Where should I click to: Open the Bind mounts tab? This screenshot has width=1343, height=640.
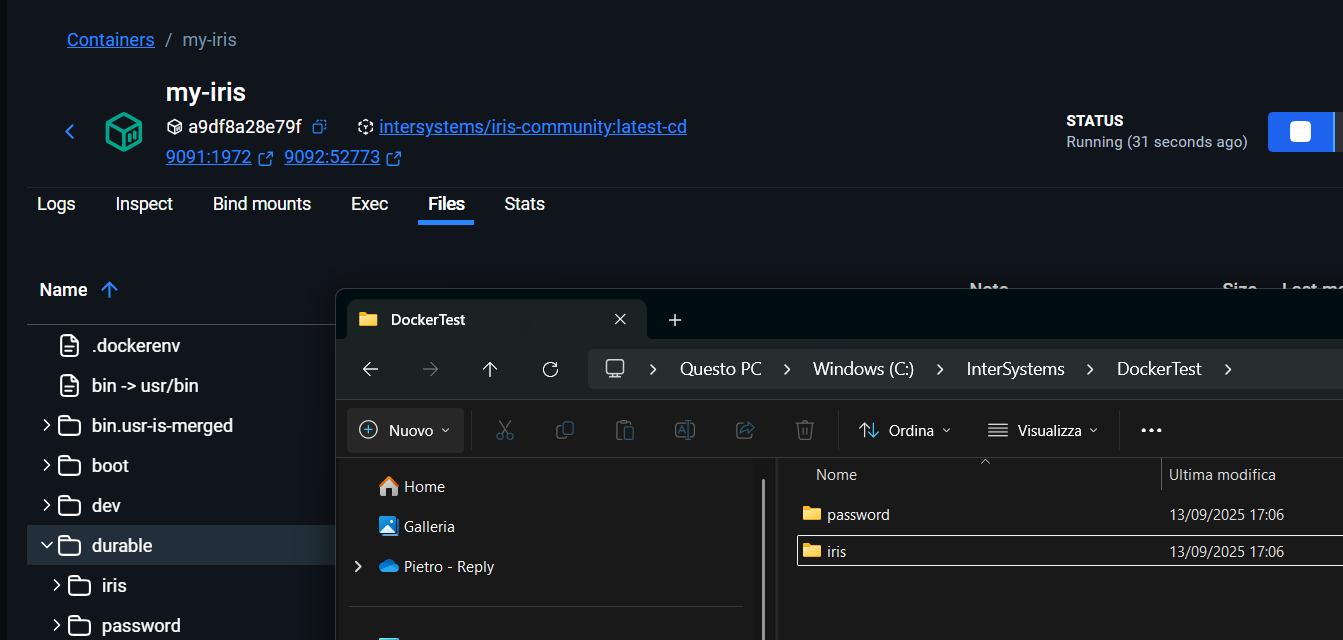click(x=262, y=204)
